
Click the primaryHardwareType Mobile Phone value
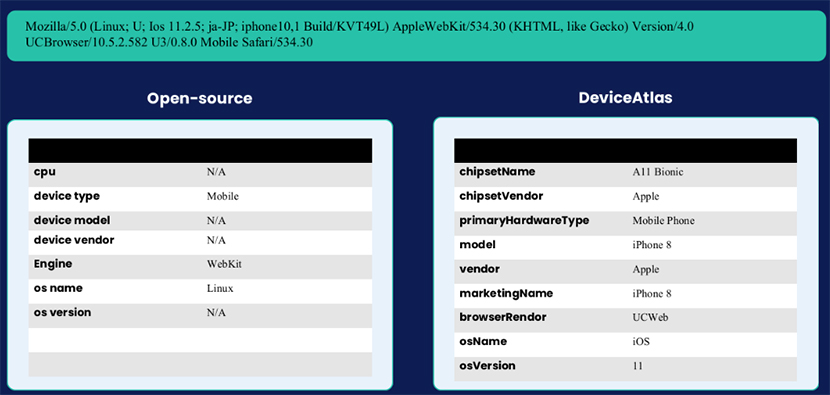663,221
